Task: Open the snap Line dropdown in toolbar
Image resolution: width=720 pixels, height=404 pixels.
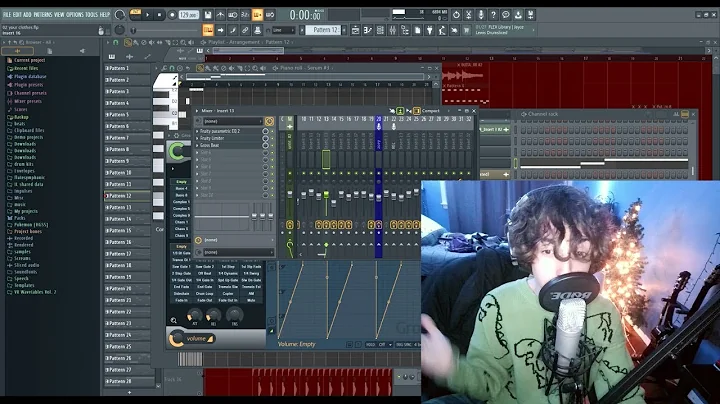Action: tap(283, 30)
